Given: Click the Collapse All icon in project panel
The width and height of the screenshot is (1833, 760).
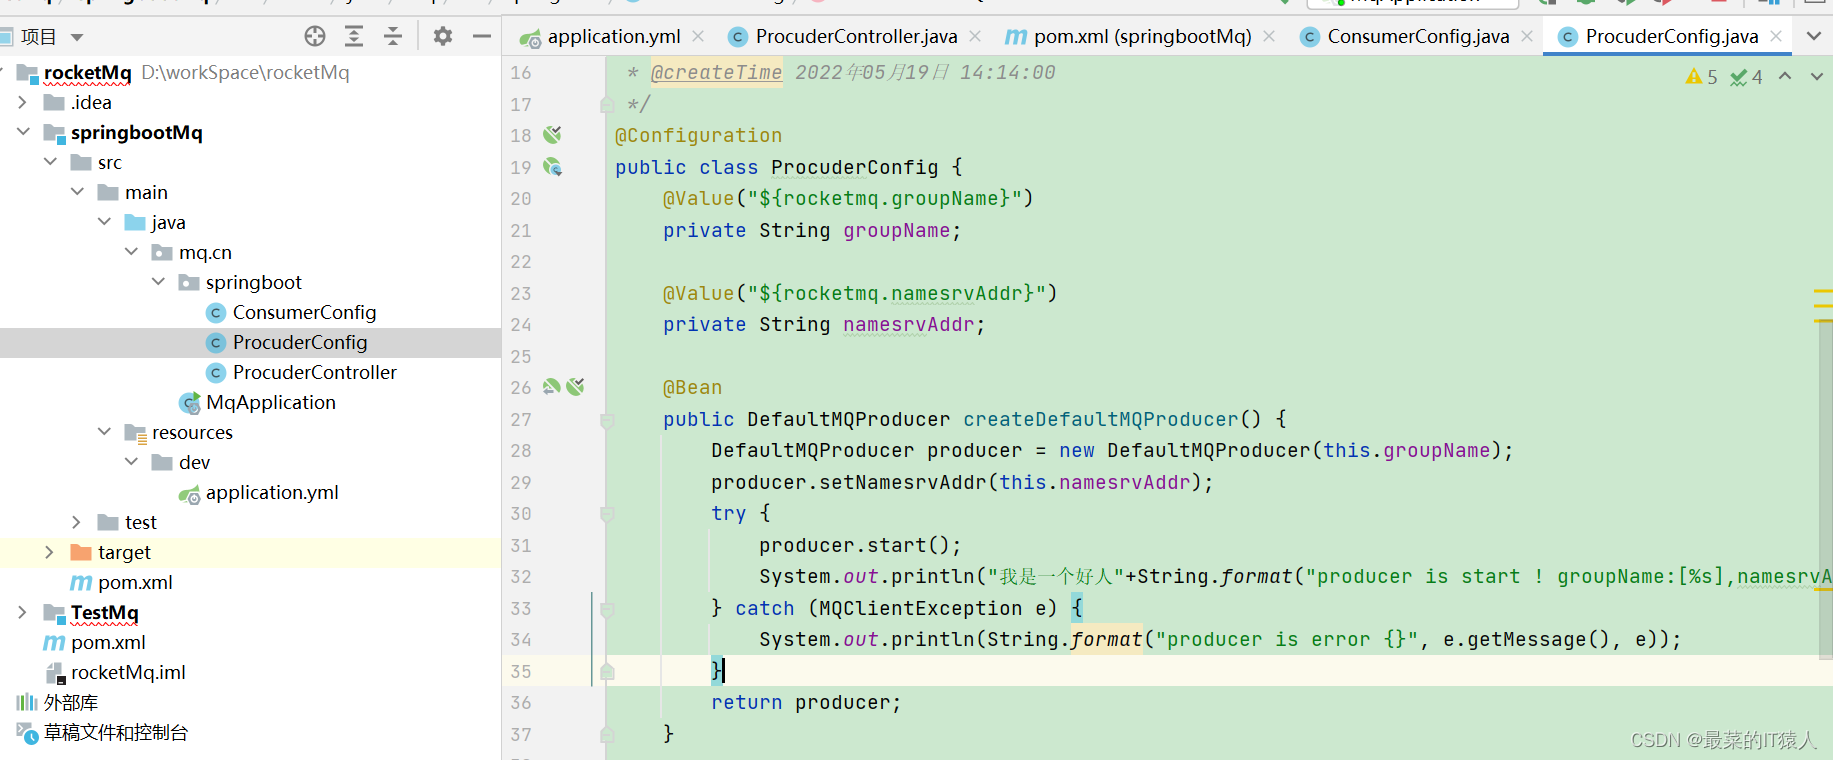Looking at the screenshot, I should (x=393, y=37).
